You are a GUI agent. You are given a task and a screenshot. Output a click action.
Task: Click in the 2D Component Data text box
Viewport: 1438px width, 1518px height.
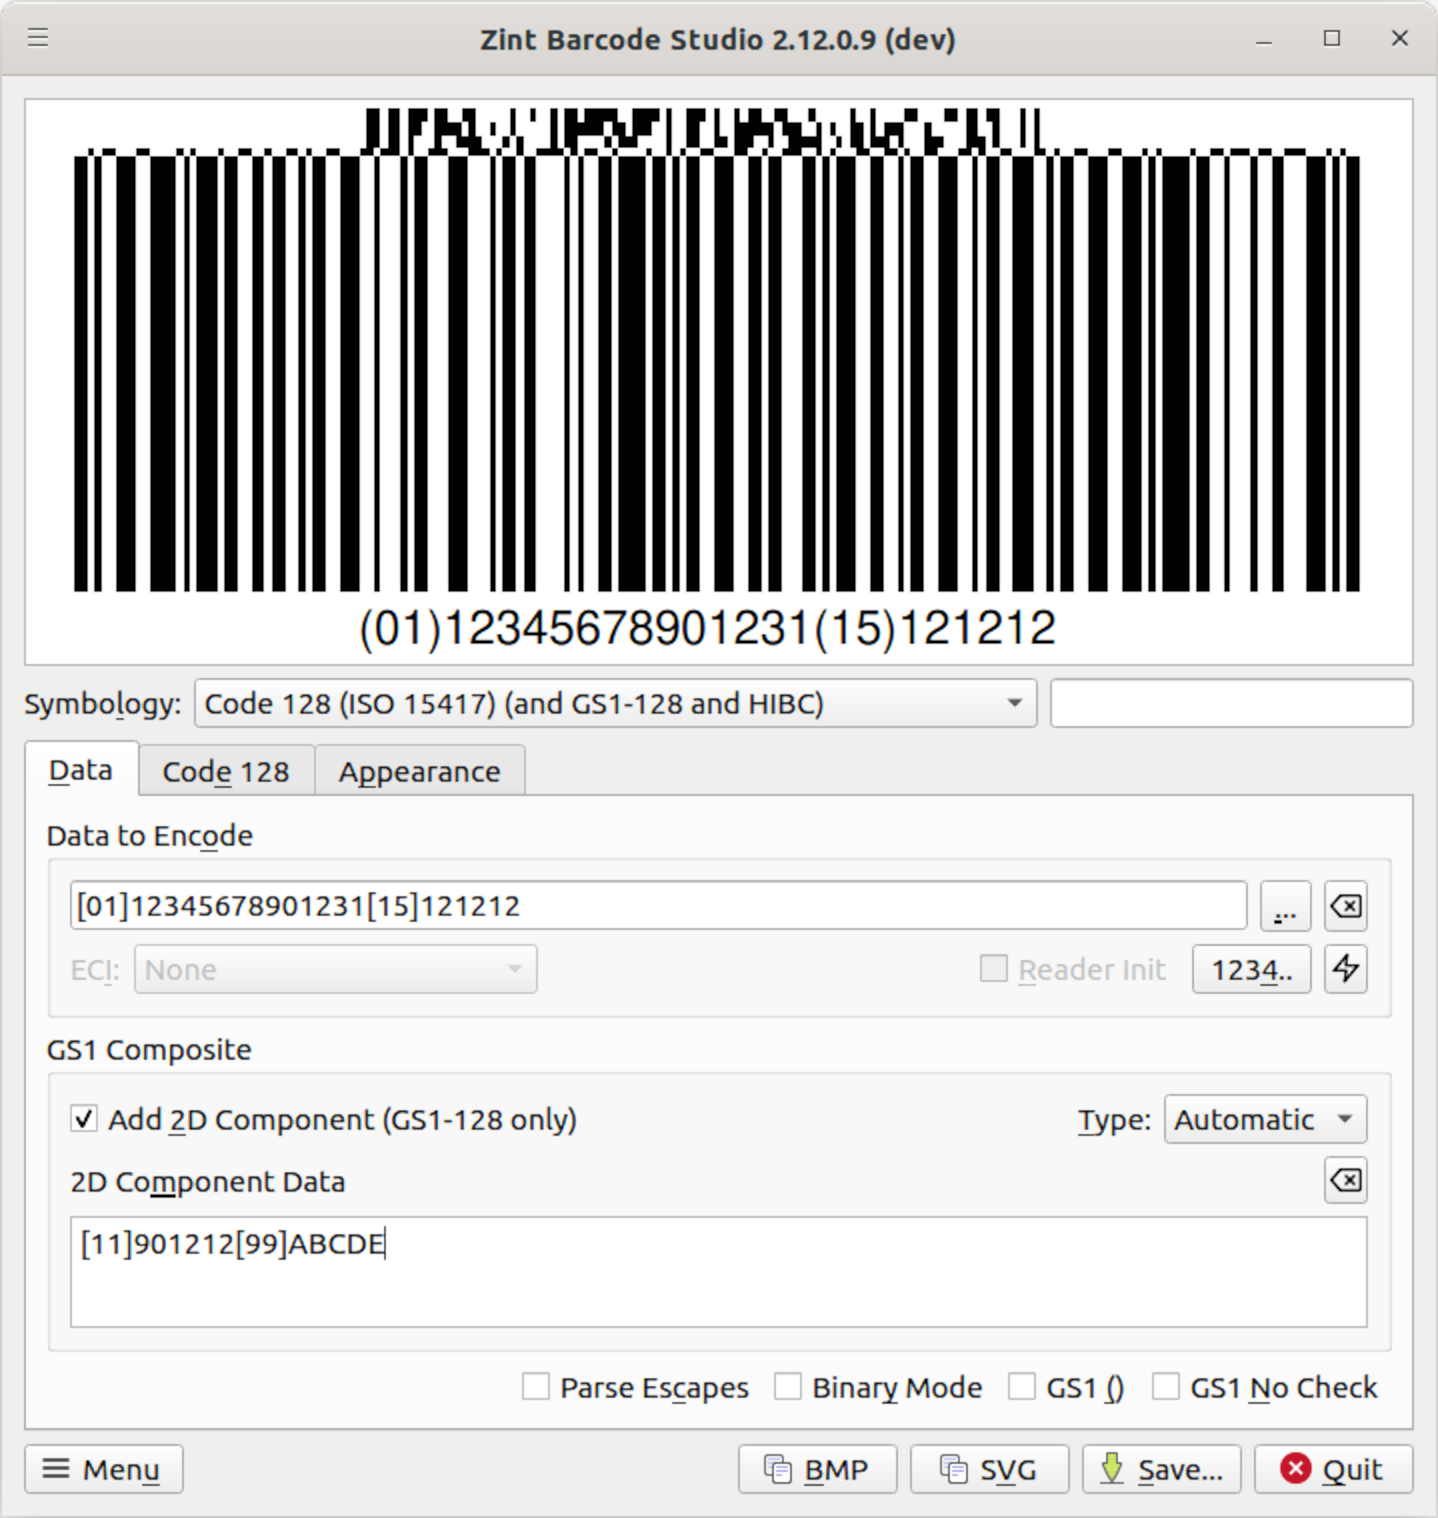[718, 1272]
